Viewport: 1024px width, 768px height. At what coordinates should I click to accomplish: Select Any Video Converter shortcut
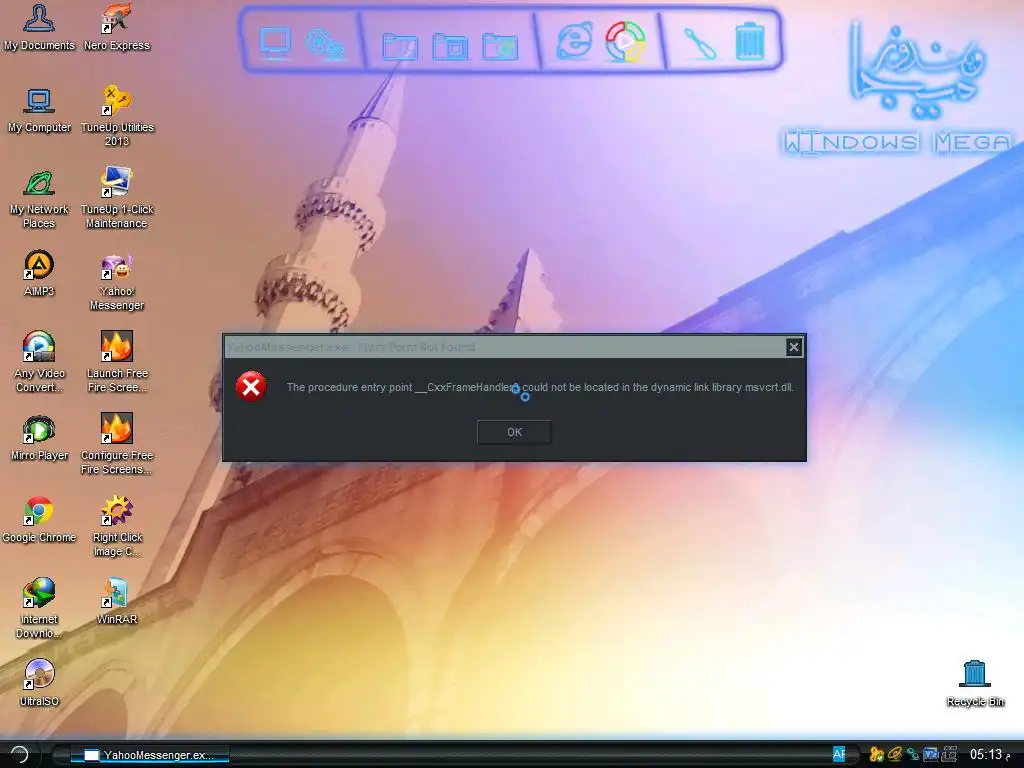click(x=39, y=362)
